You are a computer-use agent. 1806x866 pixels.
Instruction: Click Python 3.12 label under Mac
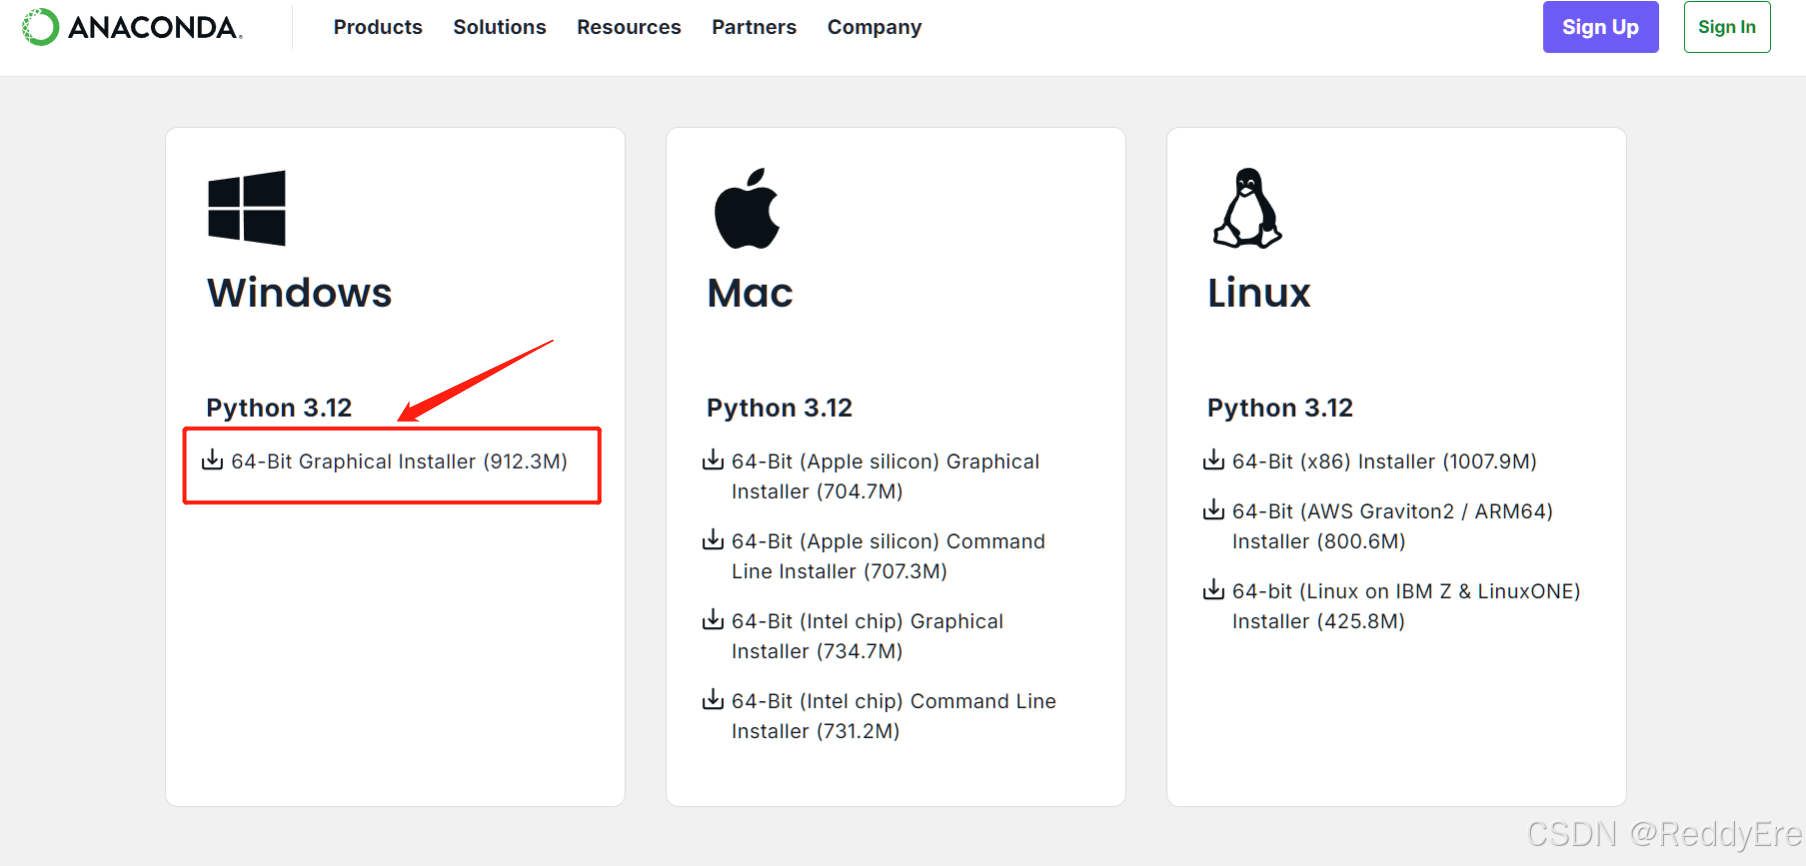click(779, 408)
